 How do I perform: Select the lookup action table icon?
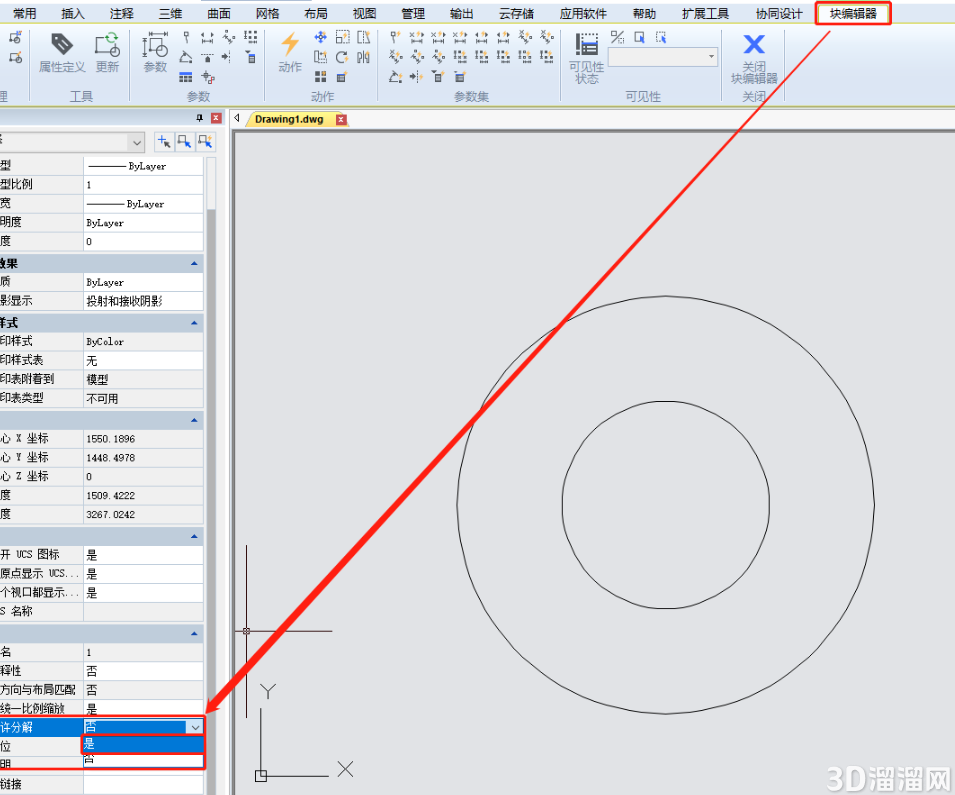pyautogui.click(x=342, y=77)
